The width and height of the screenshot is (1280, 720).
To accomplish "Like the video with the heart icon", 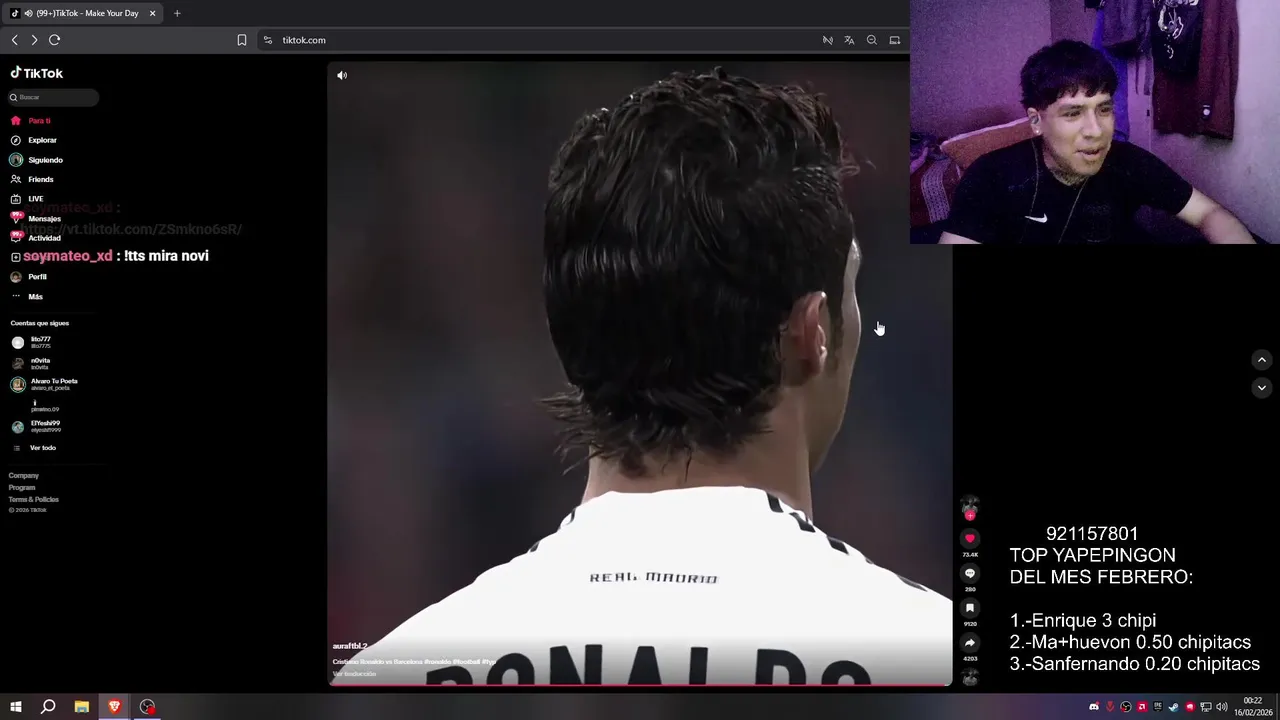I will pyautogui.click(x=969, y=539).
